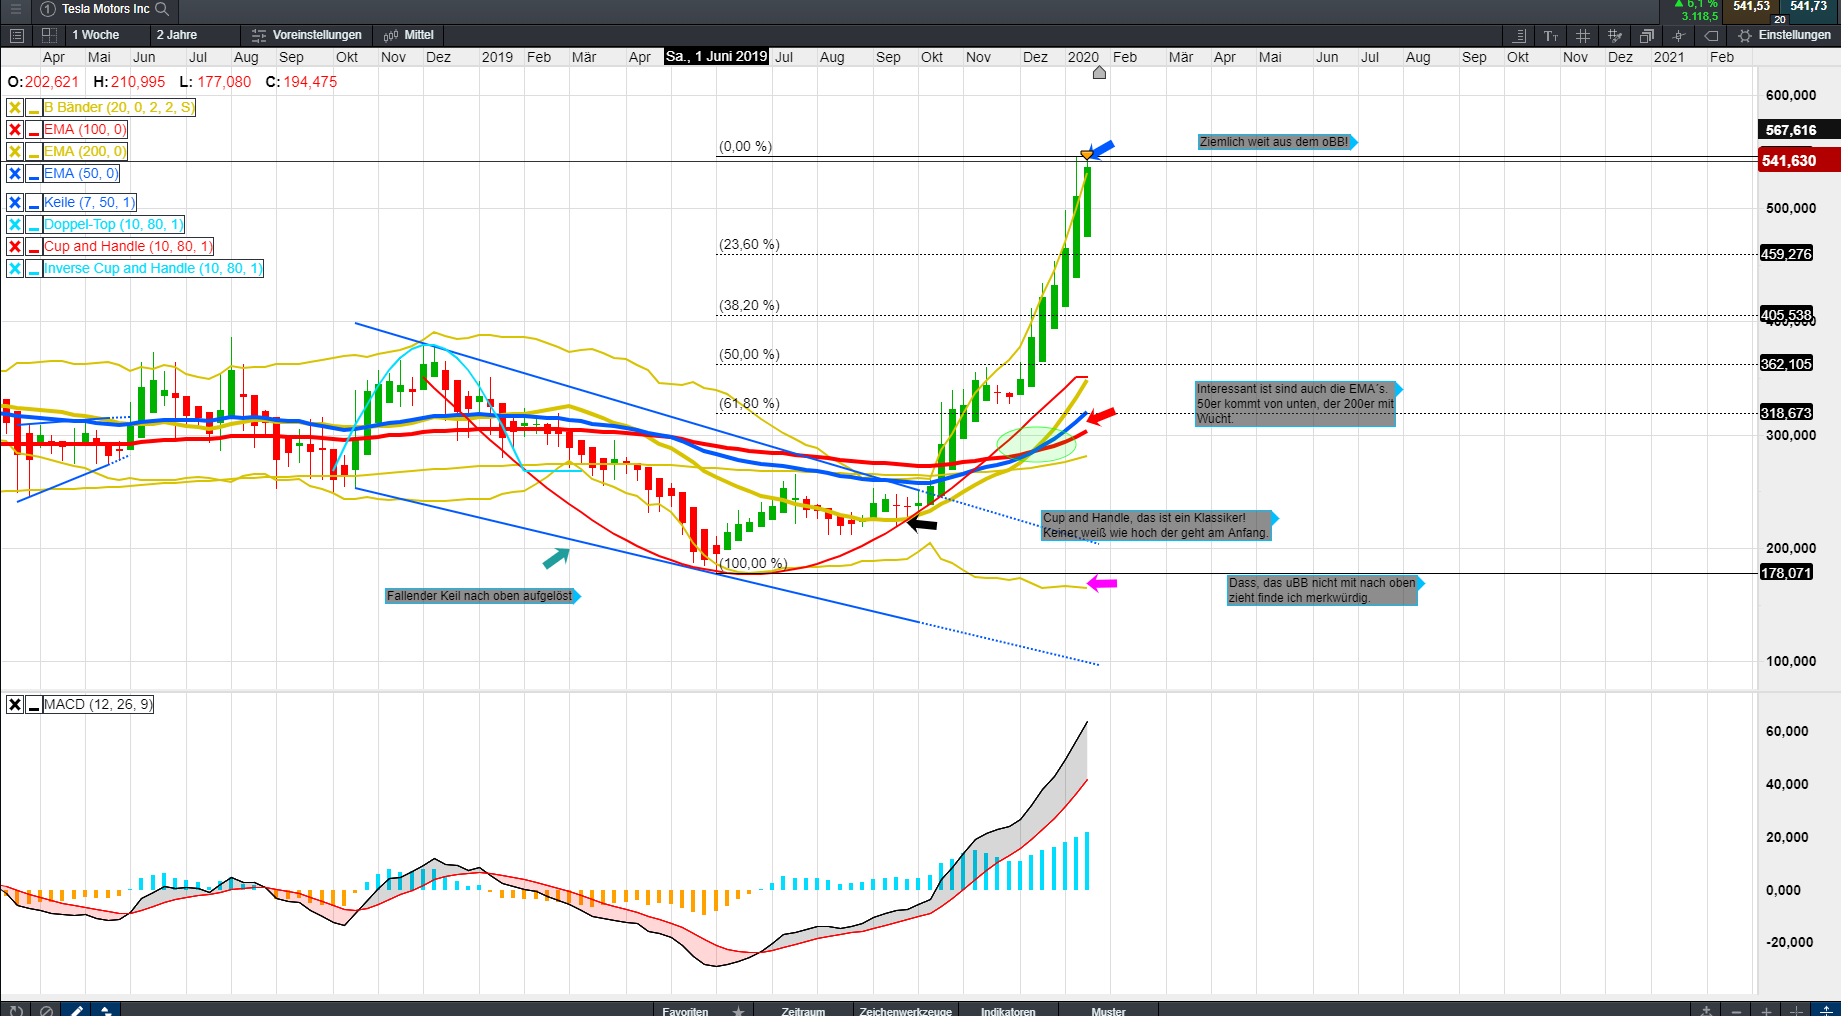Minimize the Inverse Cup and Handle indicator
This screenshot has width=1841, height=1016.
click(34, 268)
